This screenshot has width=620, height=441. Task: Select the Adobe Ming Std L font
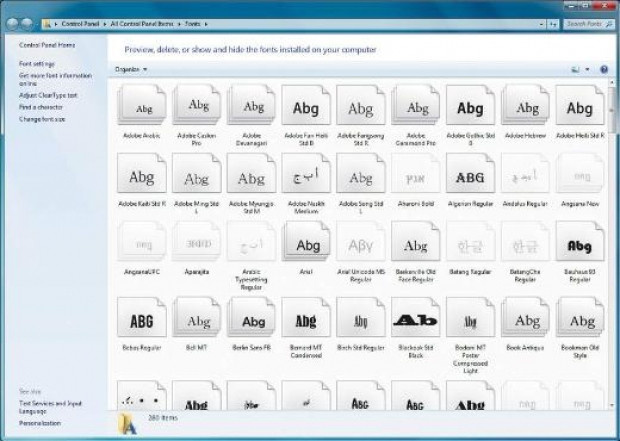click(x=197, y=173)
